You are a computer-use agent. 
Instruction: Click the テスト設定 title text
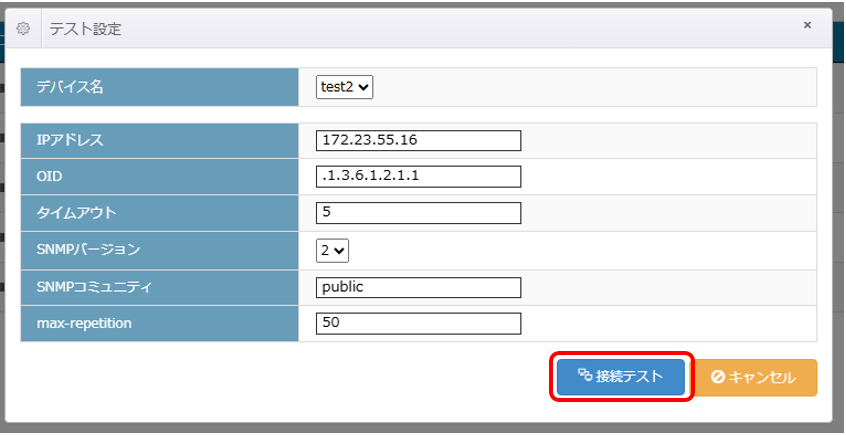tap(86, 29)
